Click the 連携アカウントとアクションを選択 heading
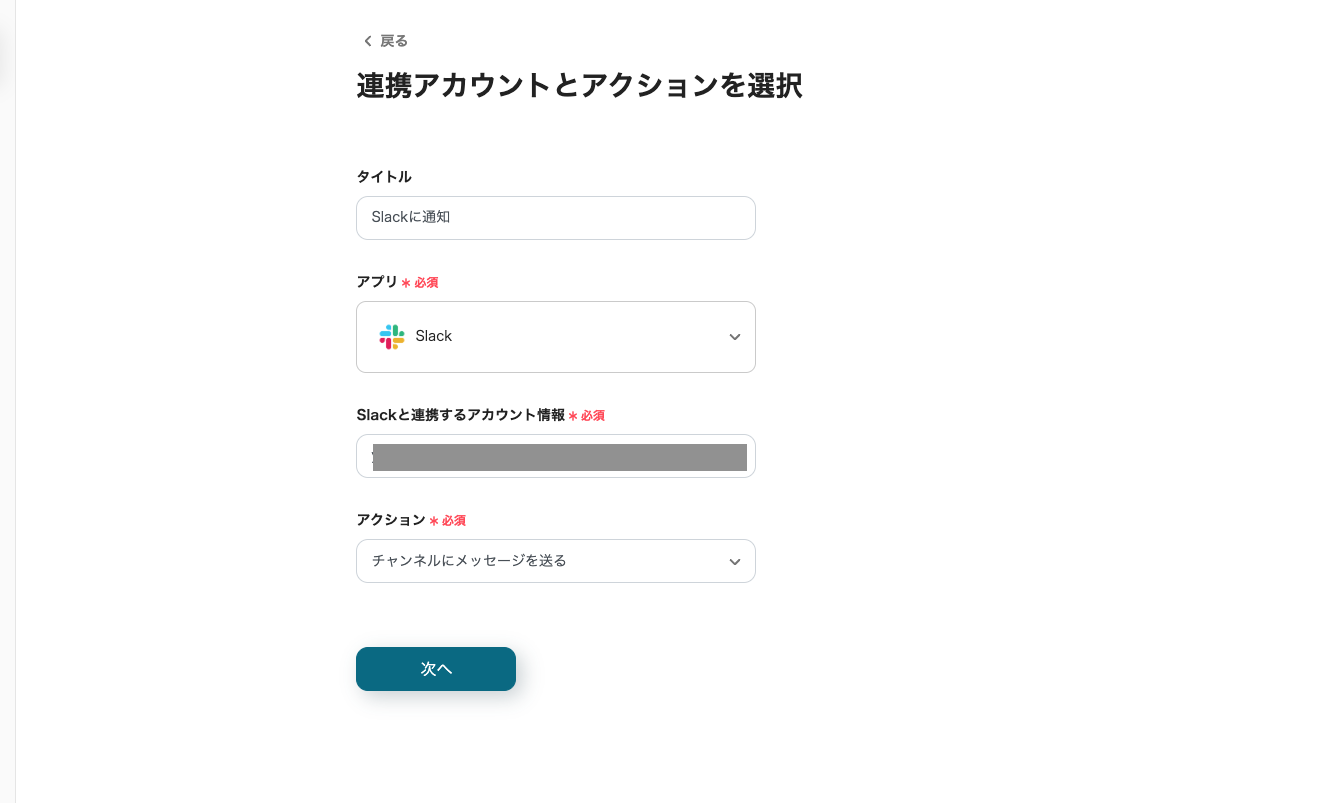This screenshot has width=1332, height=803. coord(579,86)
